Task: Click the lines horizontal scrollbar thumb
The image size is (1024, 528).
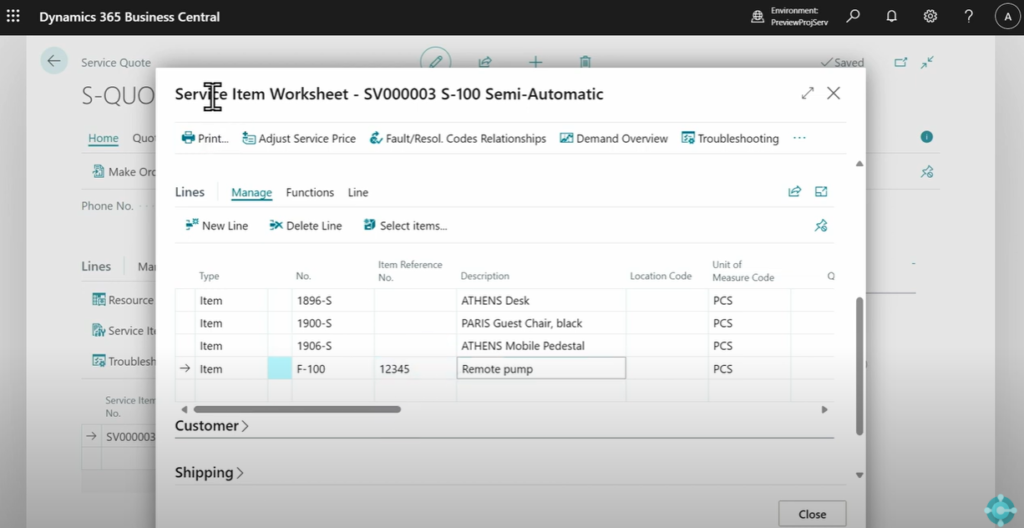Action: [297, 410]
